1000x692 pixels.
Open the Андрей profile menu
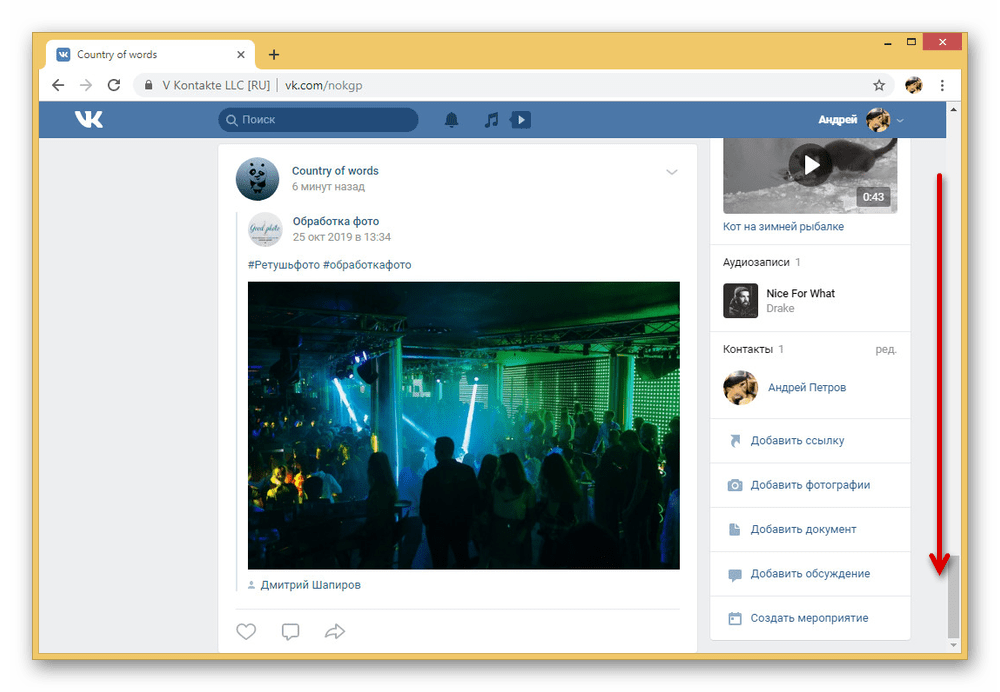click(x=860, y=120)
